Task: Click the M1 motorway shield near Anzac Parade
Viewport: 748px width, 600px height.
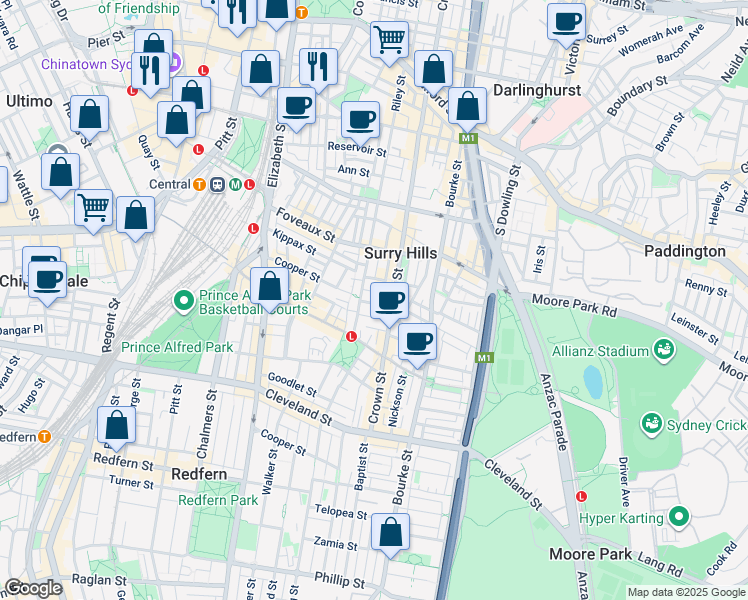Action: click(x=484, y=358)
